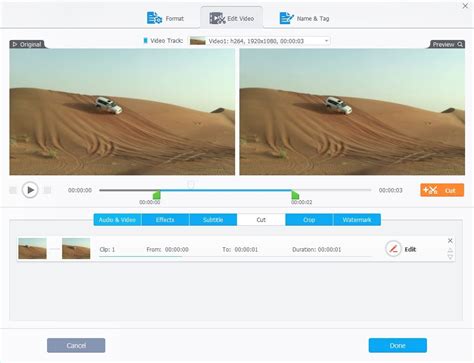Open the Edit Video tab
The image size is (474, 363).
232,18
